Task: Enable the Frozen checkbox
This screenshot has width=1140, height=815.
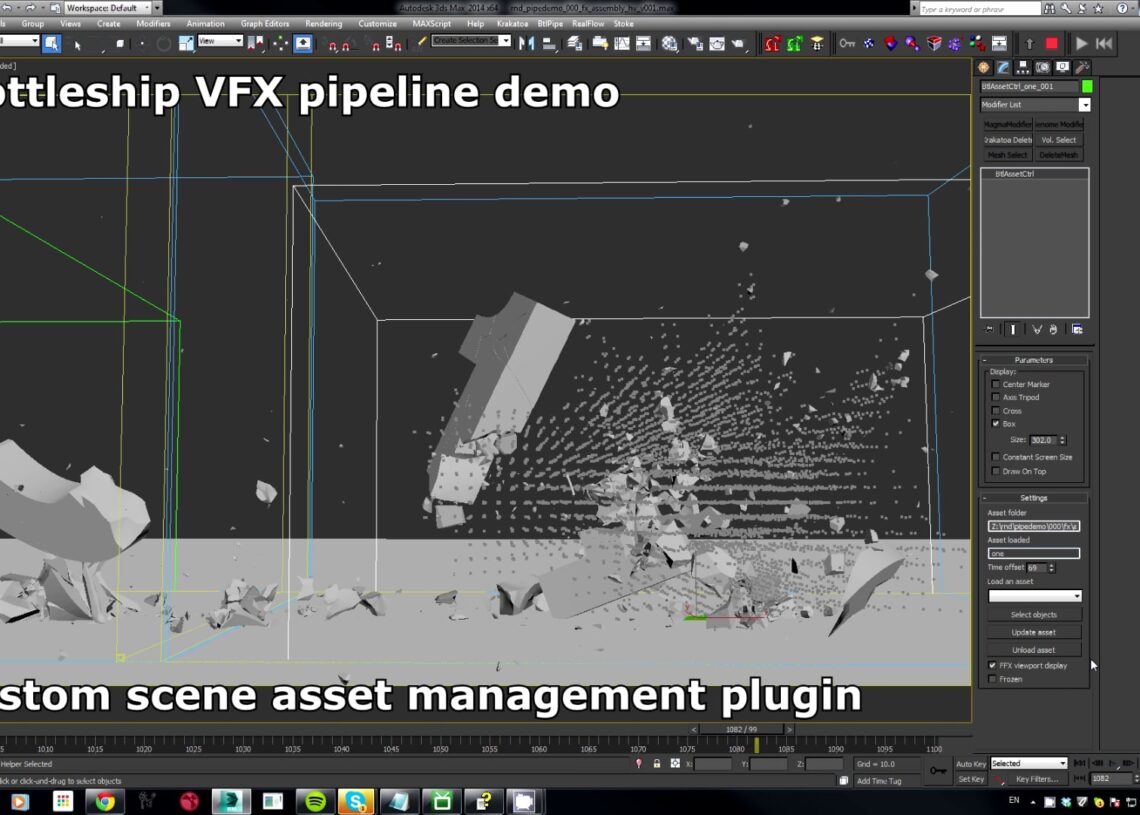Action: click(992, 679)
